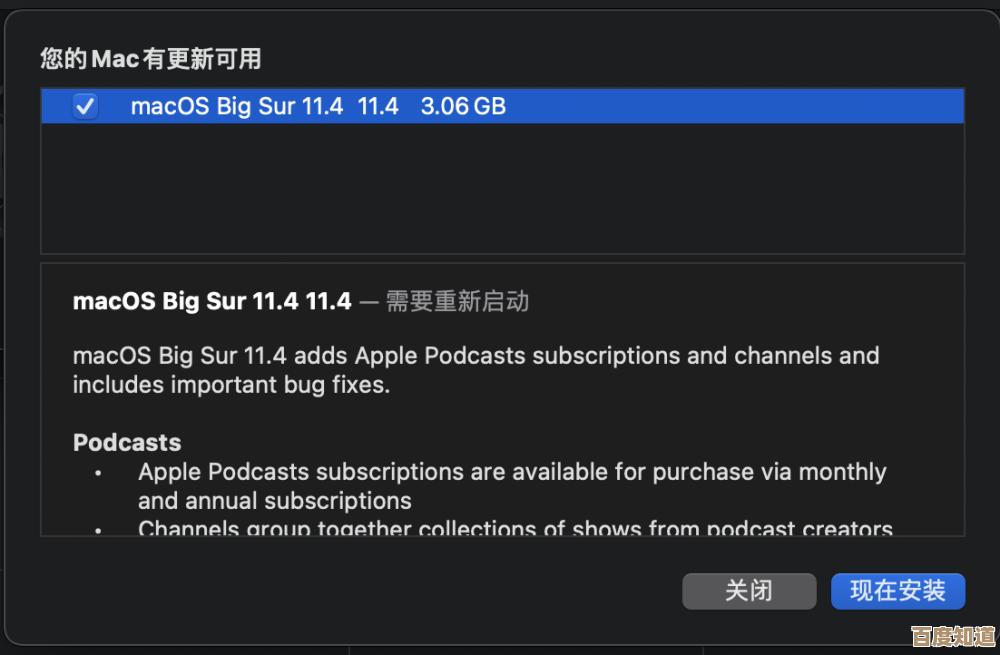Viewport: 1000px width, 655px height.
Task: Click the 'Apple Podcasts subscriptions are available' bullet text
Action: click(x=512, y=471)
